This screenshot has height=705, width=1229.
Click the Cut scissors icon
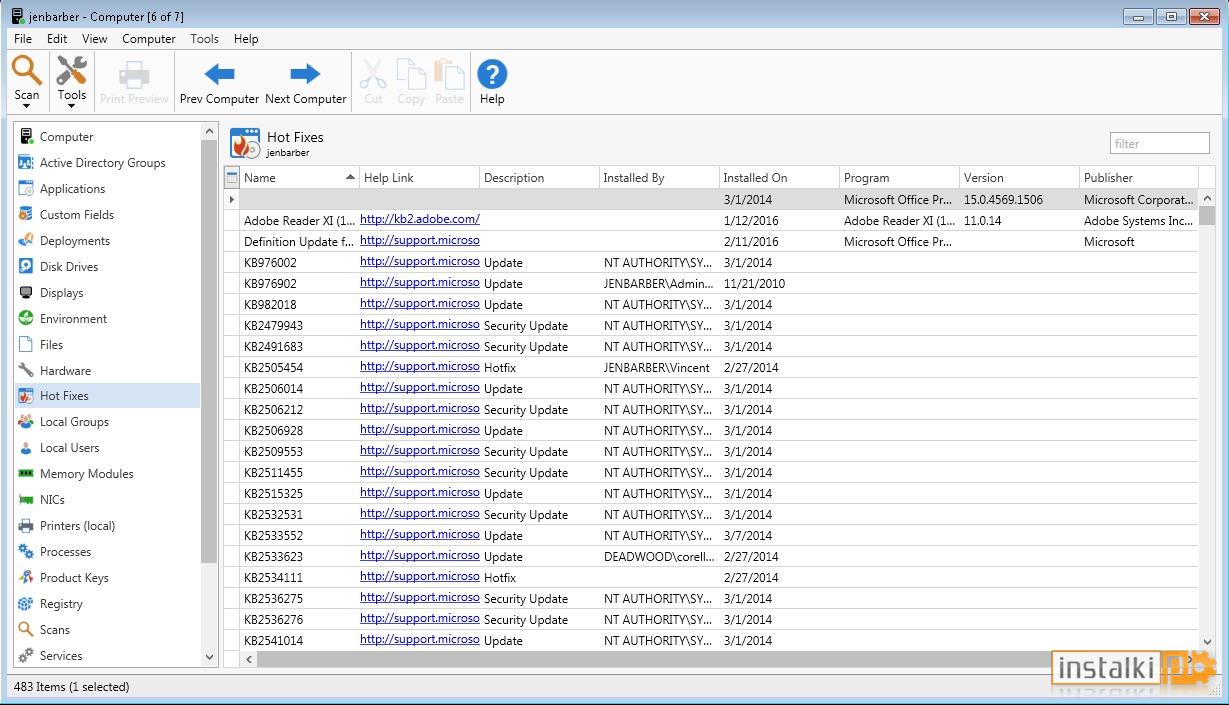(373, 74)
